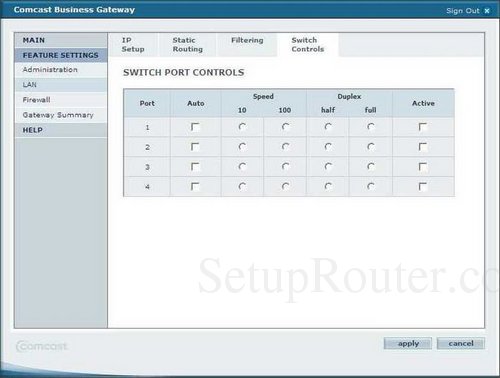Select speed 10 for port 2
Image resolution: width=500 pixels, height=378 pixels.
[242, 147]
